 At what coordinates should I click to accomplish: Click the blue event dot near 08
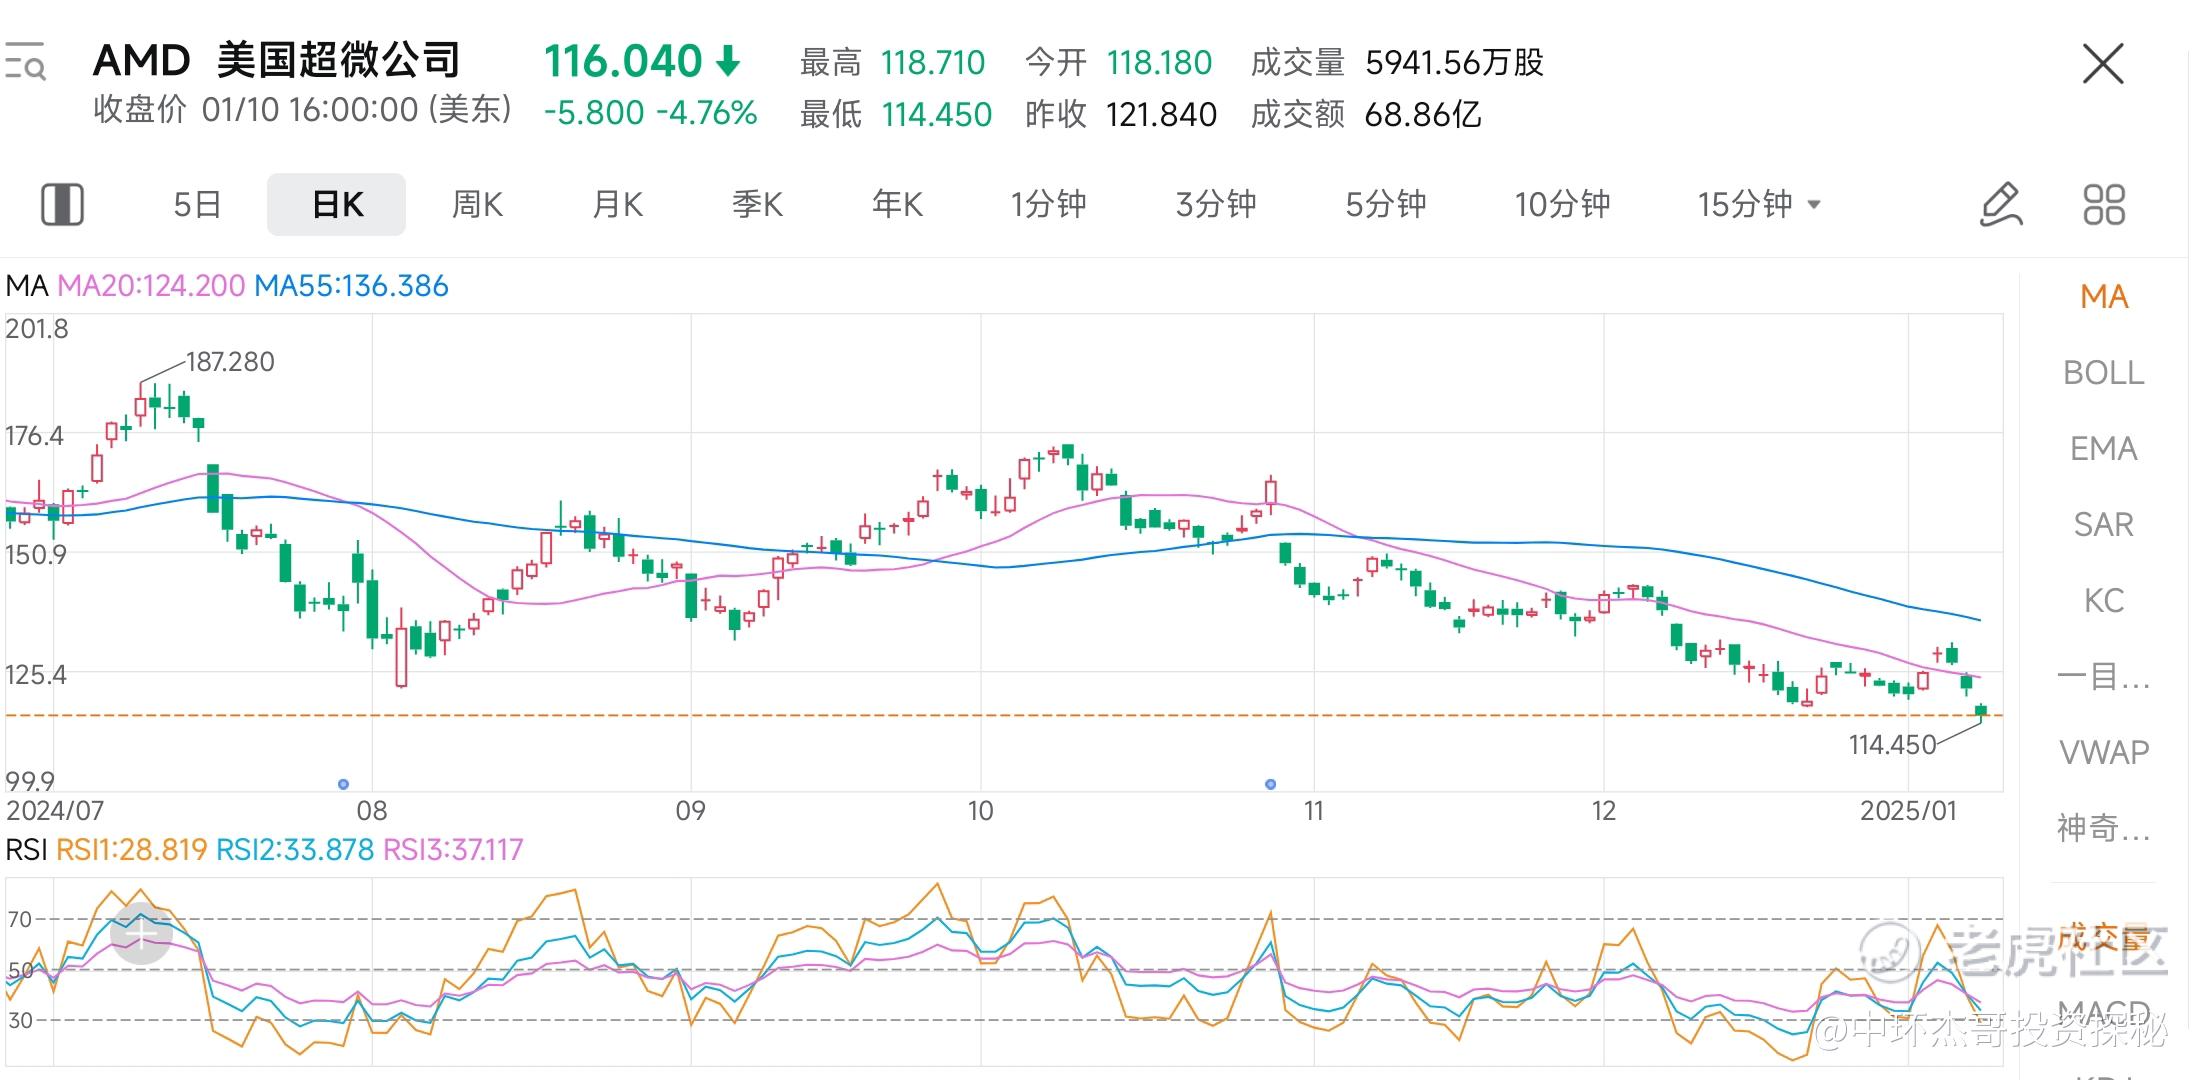click(343, 784)
